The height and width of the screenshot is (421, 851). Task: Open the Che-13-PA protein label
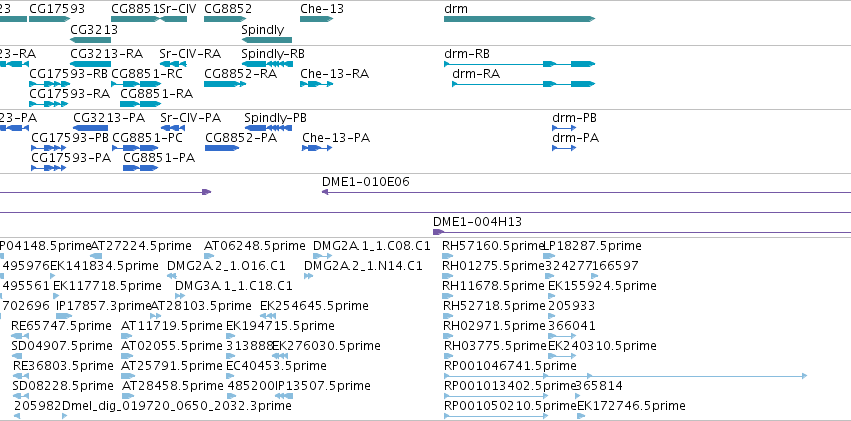(x=336, y=138)
